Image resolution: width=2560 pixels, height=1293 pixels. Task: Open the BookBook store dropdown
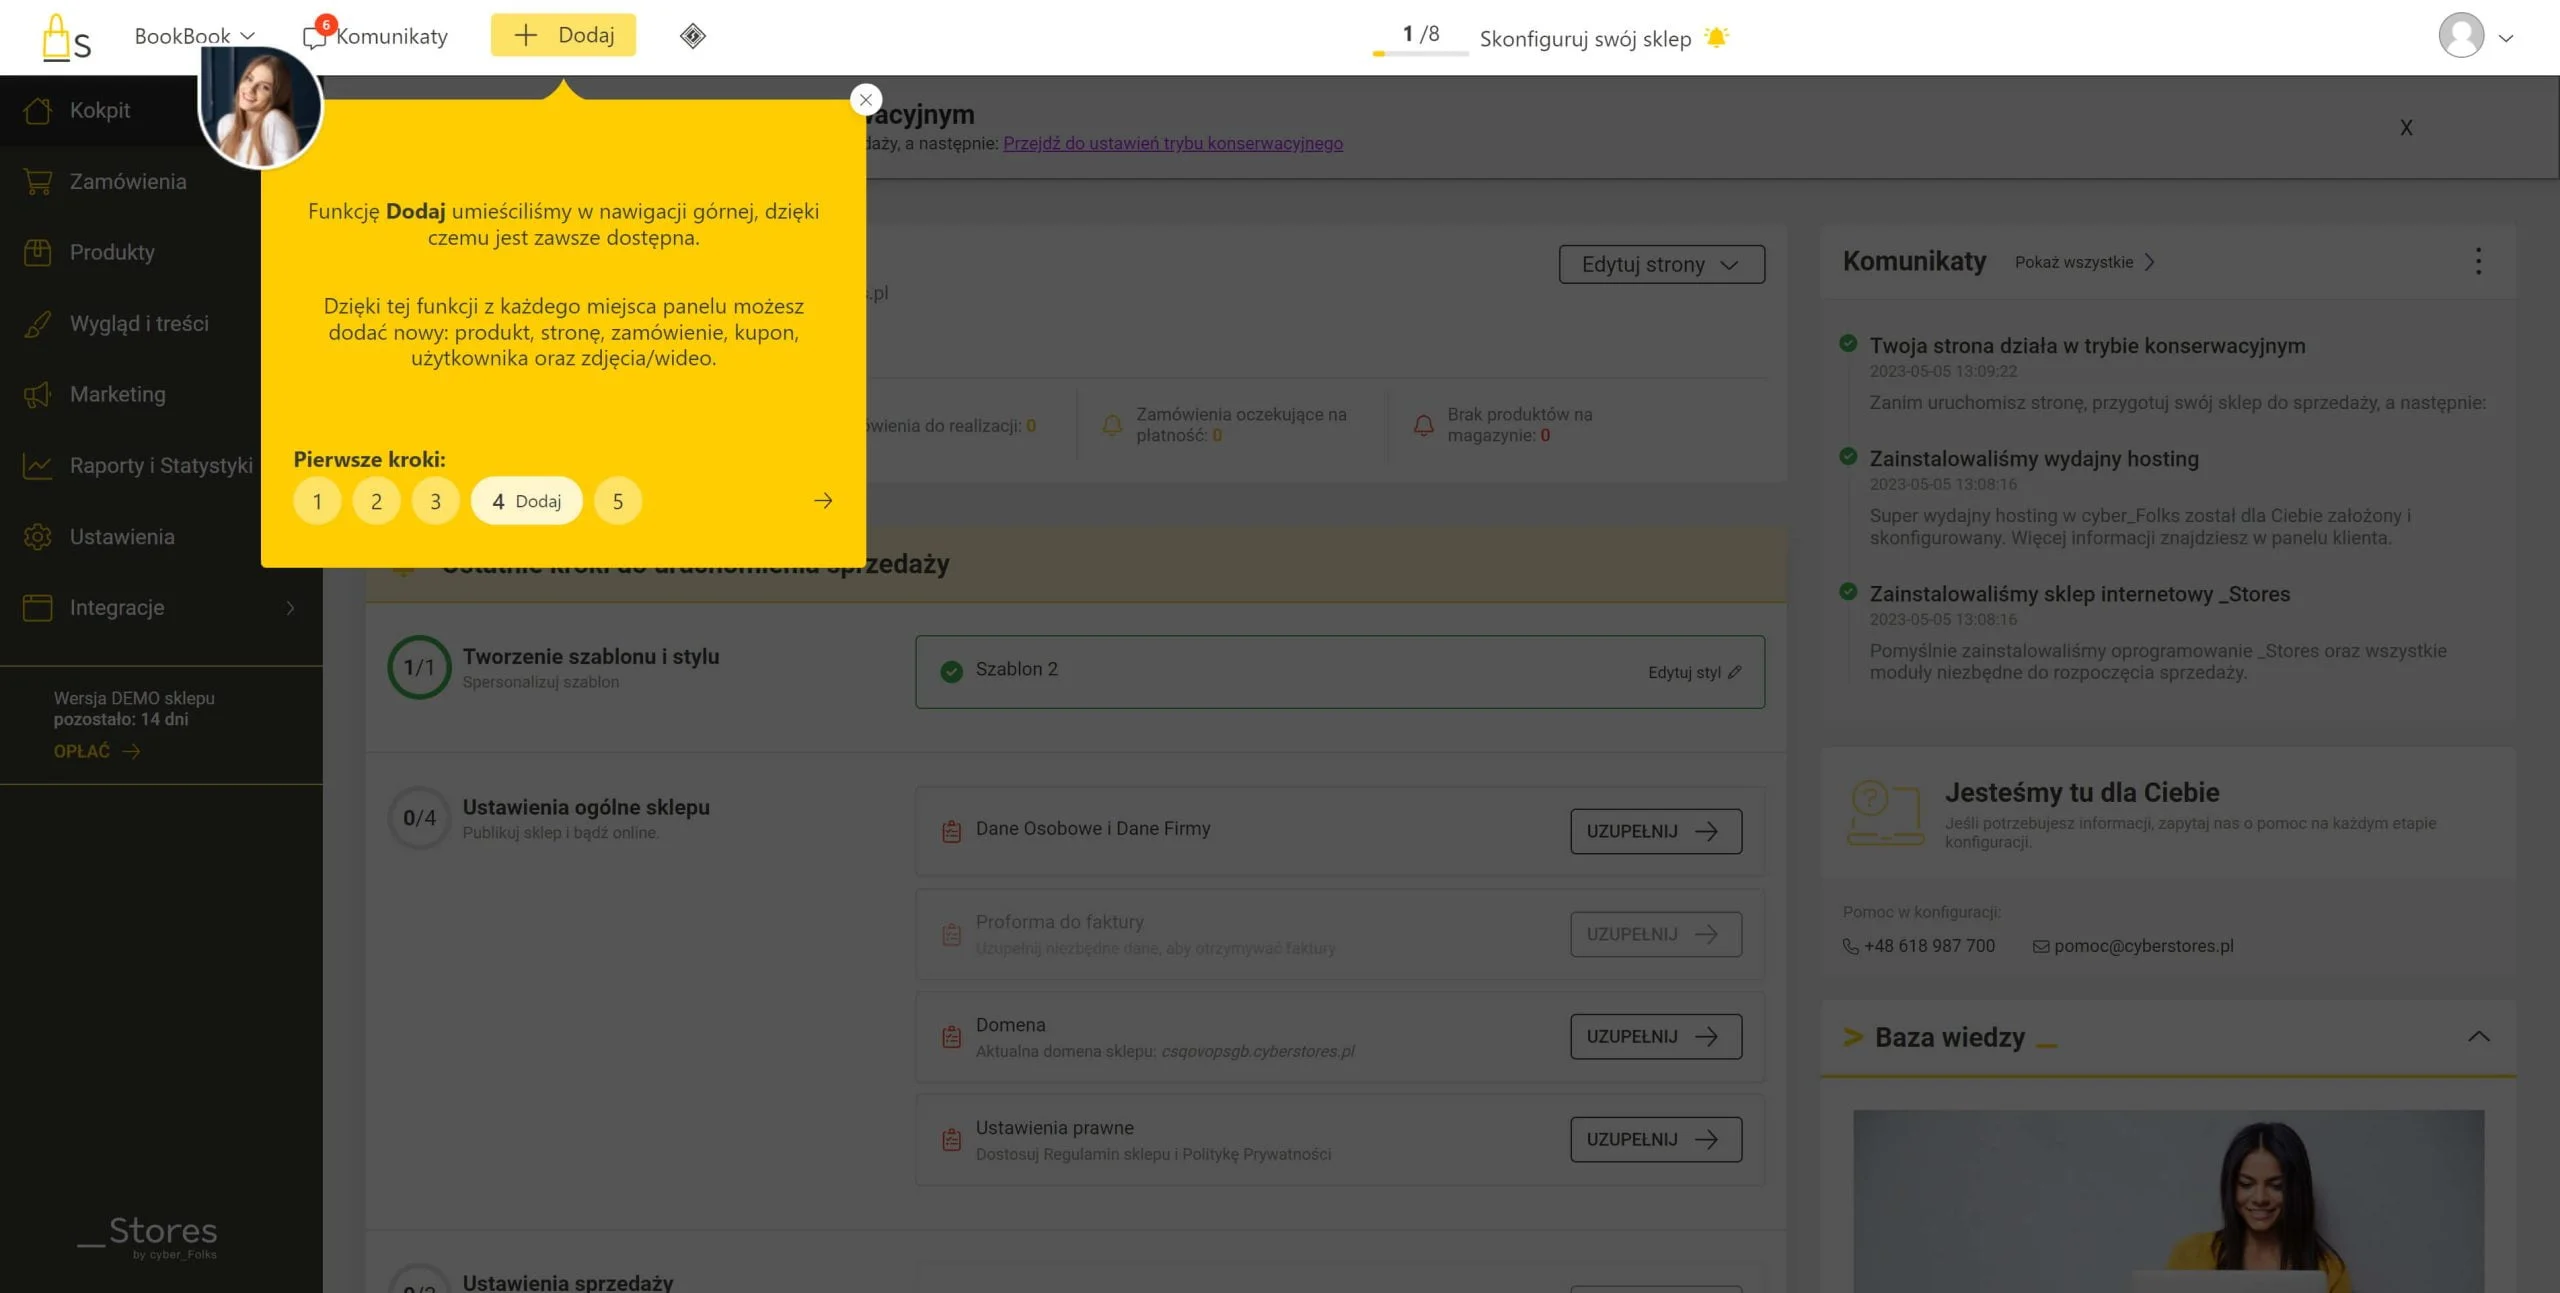pos(194,36)
